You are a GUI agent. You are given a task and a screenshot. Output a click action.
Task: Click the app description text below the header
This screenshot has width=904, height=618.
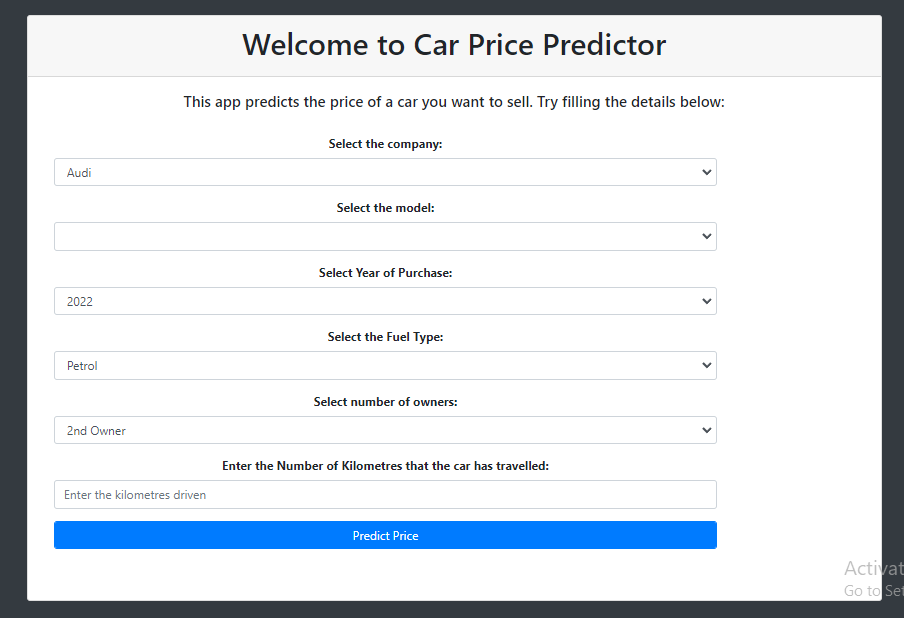point(454,101)
